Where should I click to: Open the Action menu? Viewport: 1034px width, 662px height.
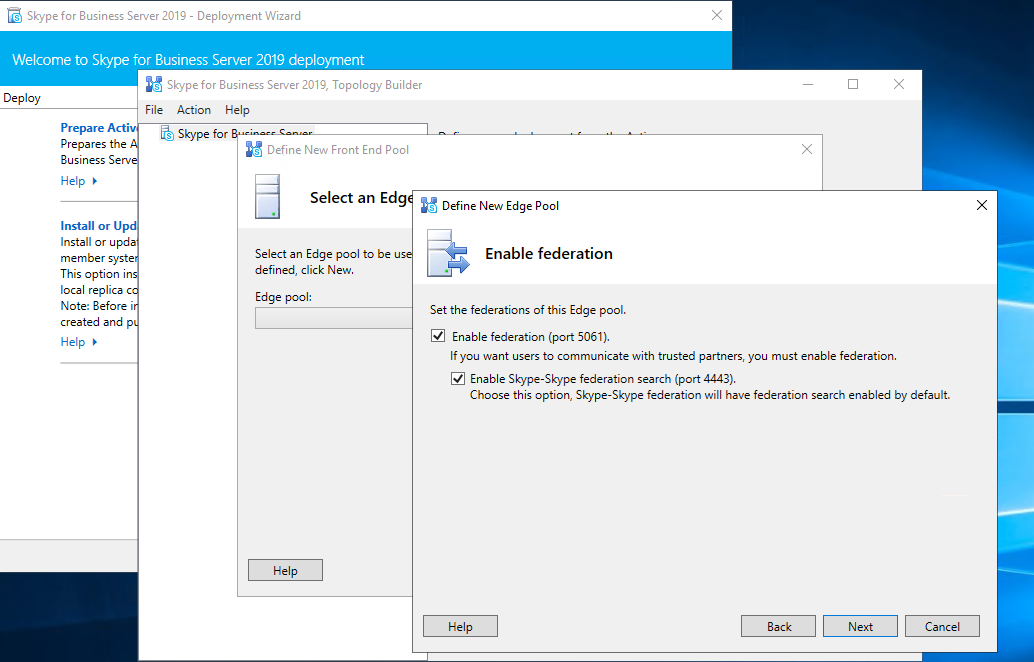point(194,110)
